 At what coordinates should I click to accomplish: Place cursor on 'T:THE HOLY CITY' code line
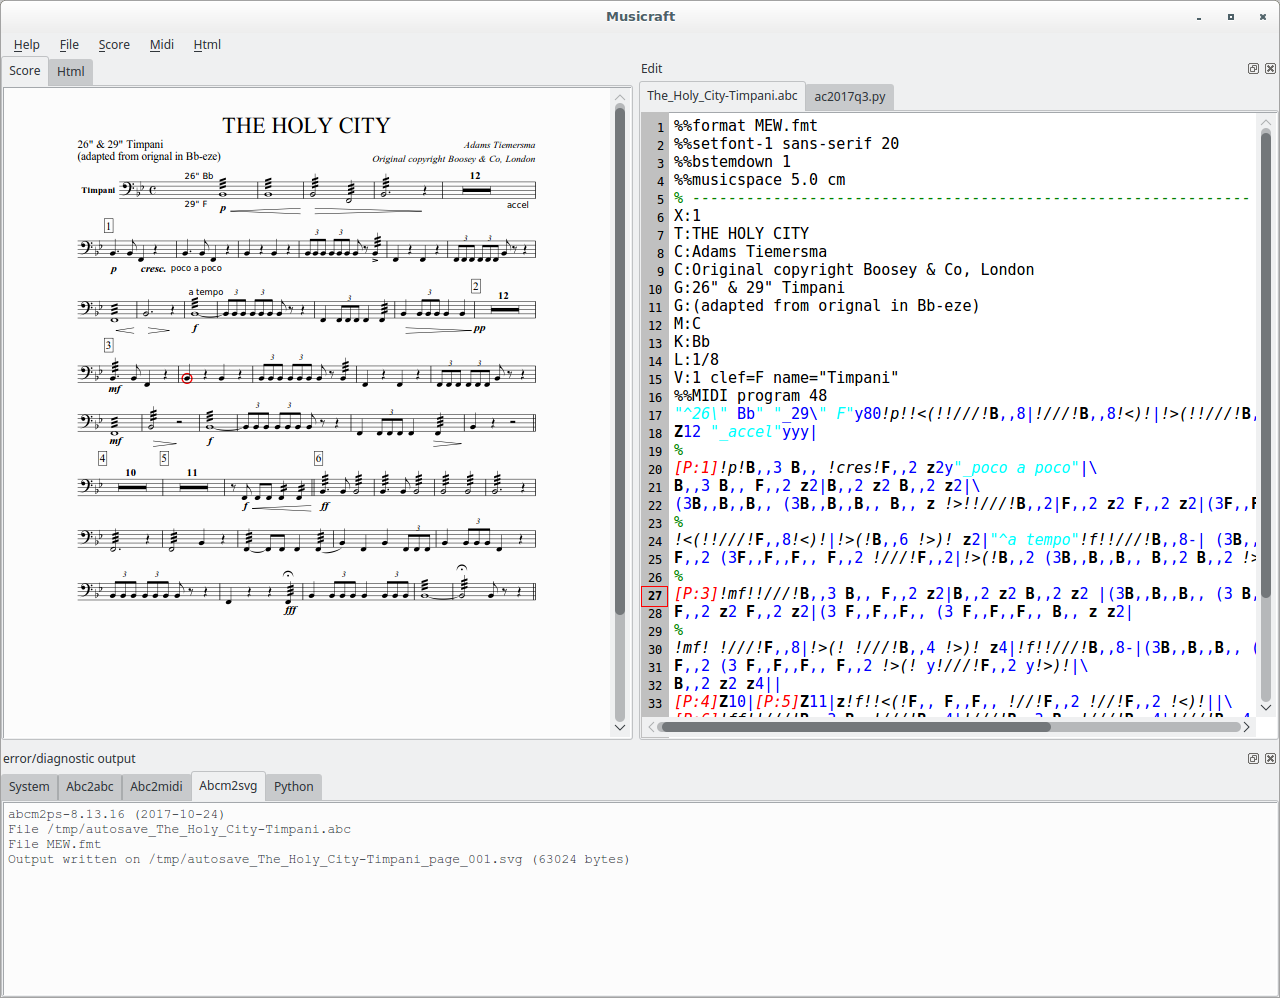pos(741,234)
